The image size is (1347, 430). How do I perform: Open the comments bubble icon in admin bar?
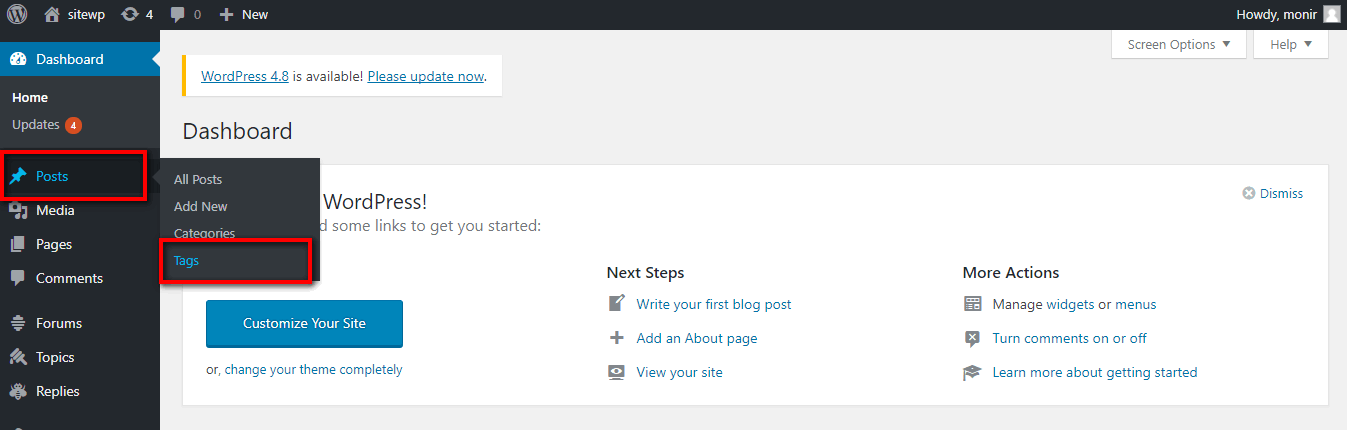pyautogui.click(x=177, y=15)
